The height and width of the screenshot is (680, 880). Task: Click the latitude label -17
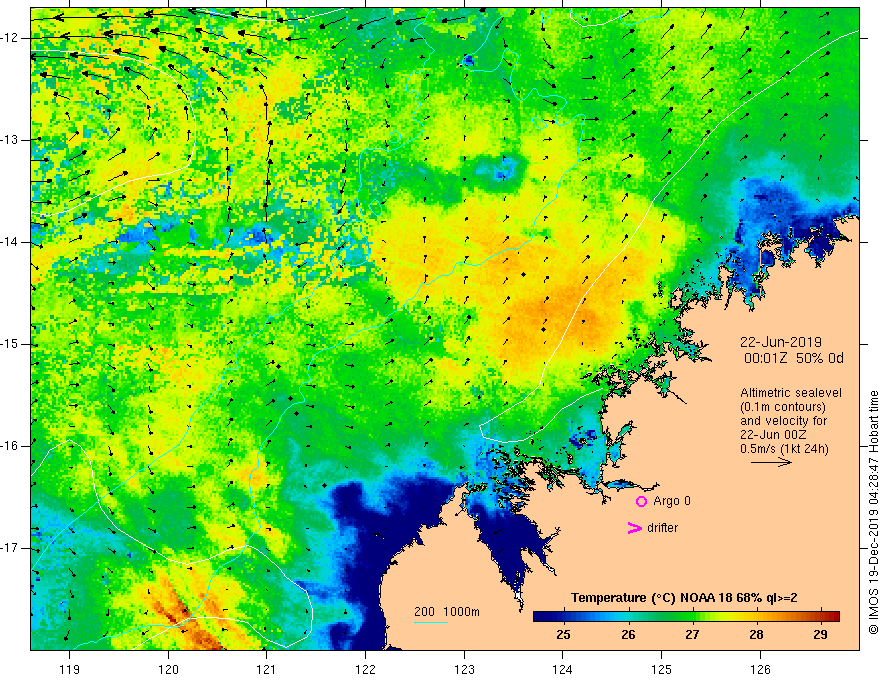click(x=10, y=548)
